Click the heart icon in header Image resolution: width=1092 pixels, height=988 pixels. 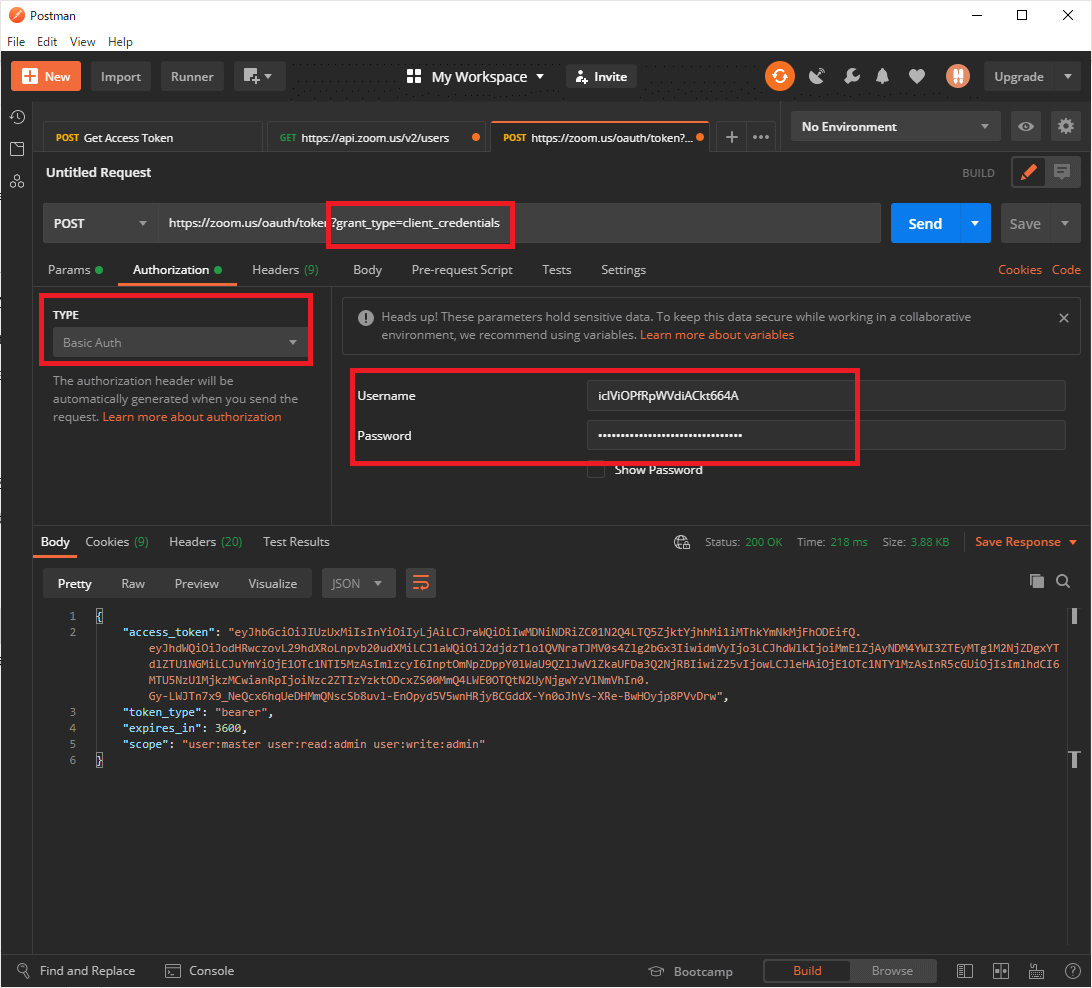pyautogui.click(x=916, y=76)
